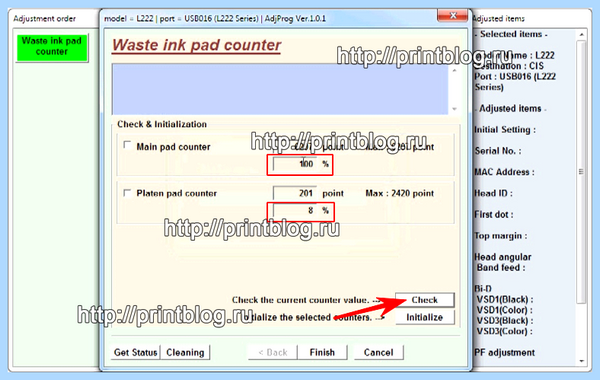Screen dimensions: 600x380
Task: Click 'Head angular' in Adjusted items
Action: (x=503, y=257)
